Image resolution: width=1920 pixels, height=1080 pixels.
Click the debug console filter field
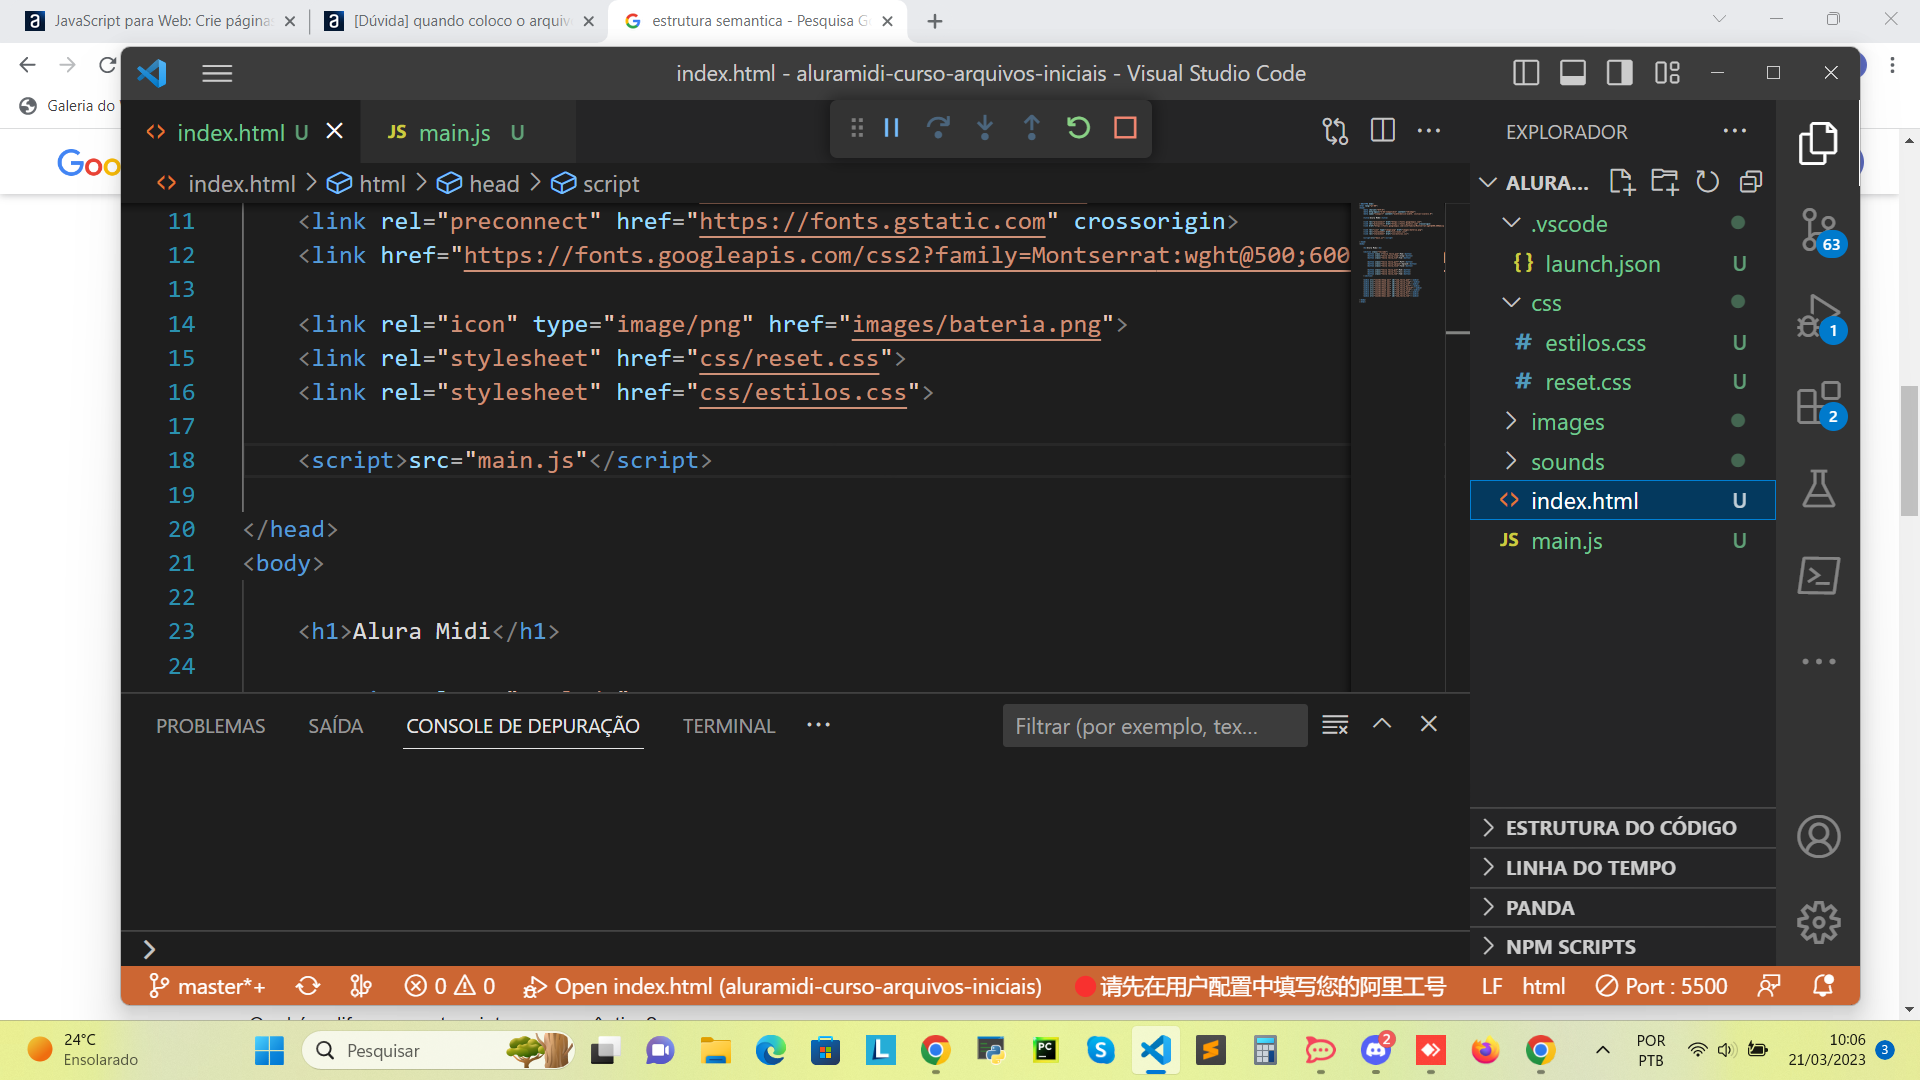(1155, 726)
